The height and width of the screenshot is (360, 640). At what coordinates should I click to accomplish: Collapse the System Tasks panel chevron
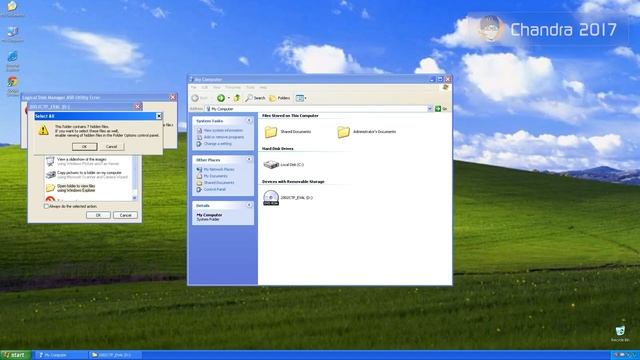(249, 121)
